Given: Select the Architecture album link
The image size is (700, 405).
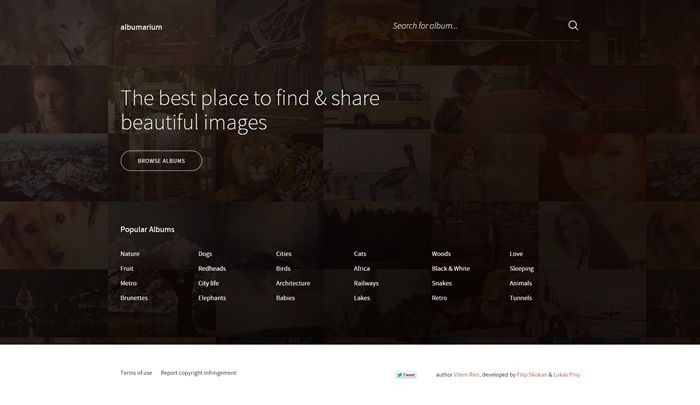Looking at the screenshot, I should click(293, 283).
